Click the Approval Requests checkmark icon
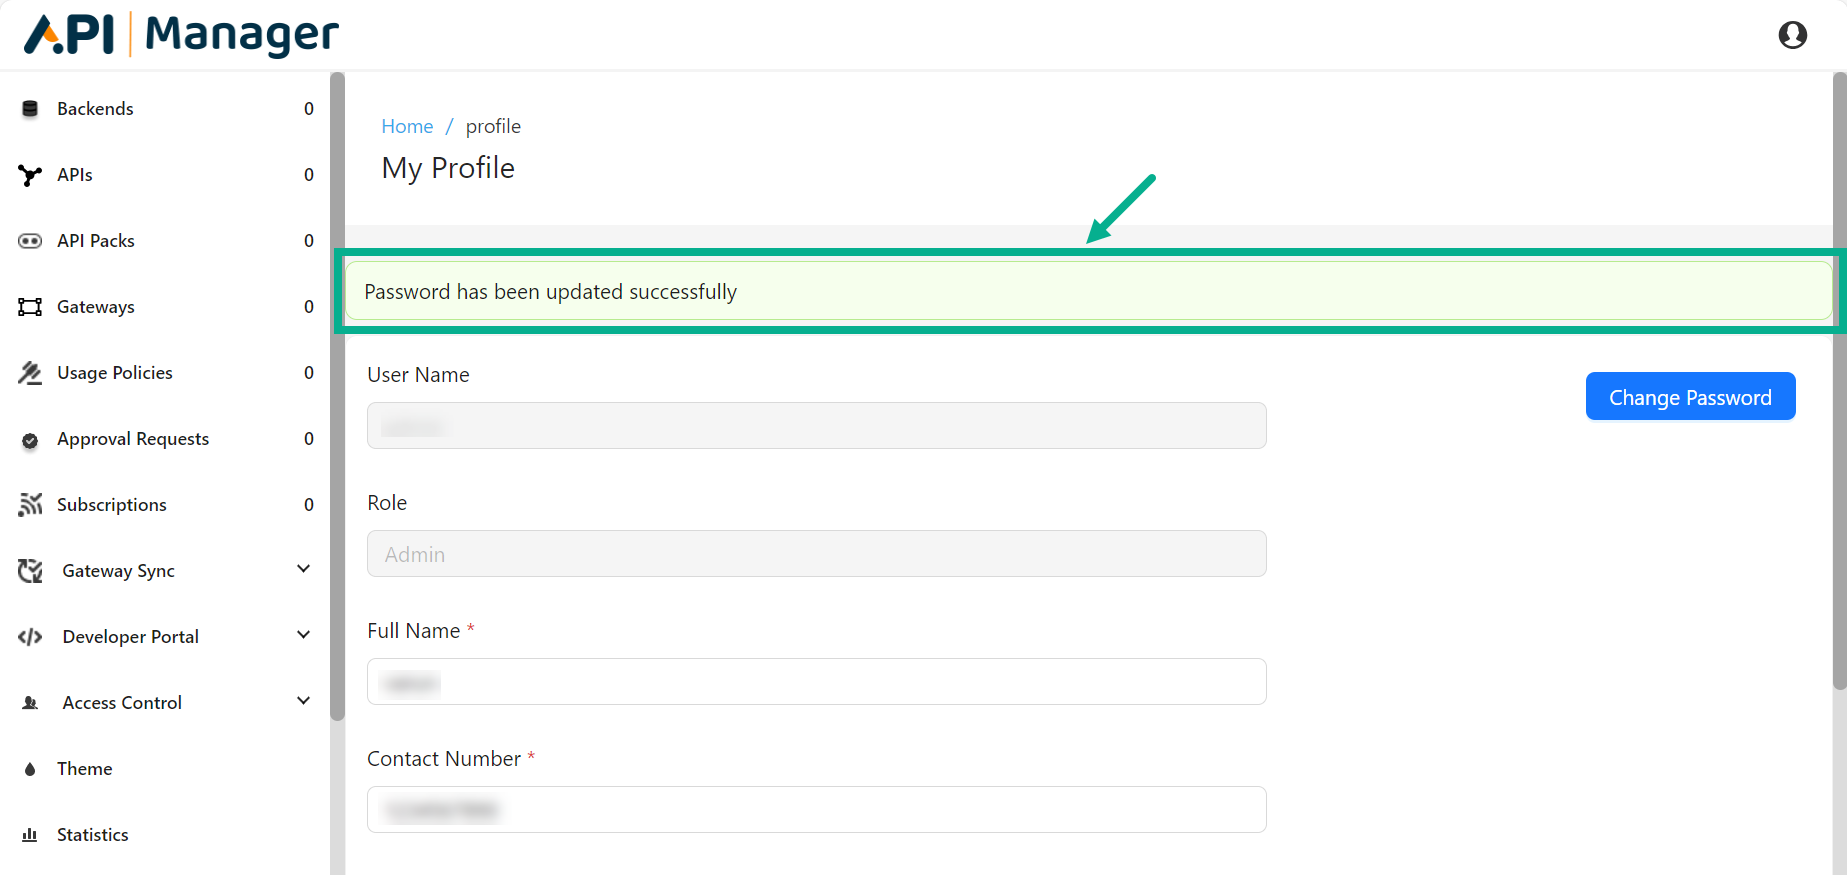Viewport: 1847px width, 875px height. point(30,438)
